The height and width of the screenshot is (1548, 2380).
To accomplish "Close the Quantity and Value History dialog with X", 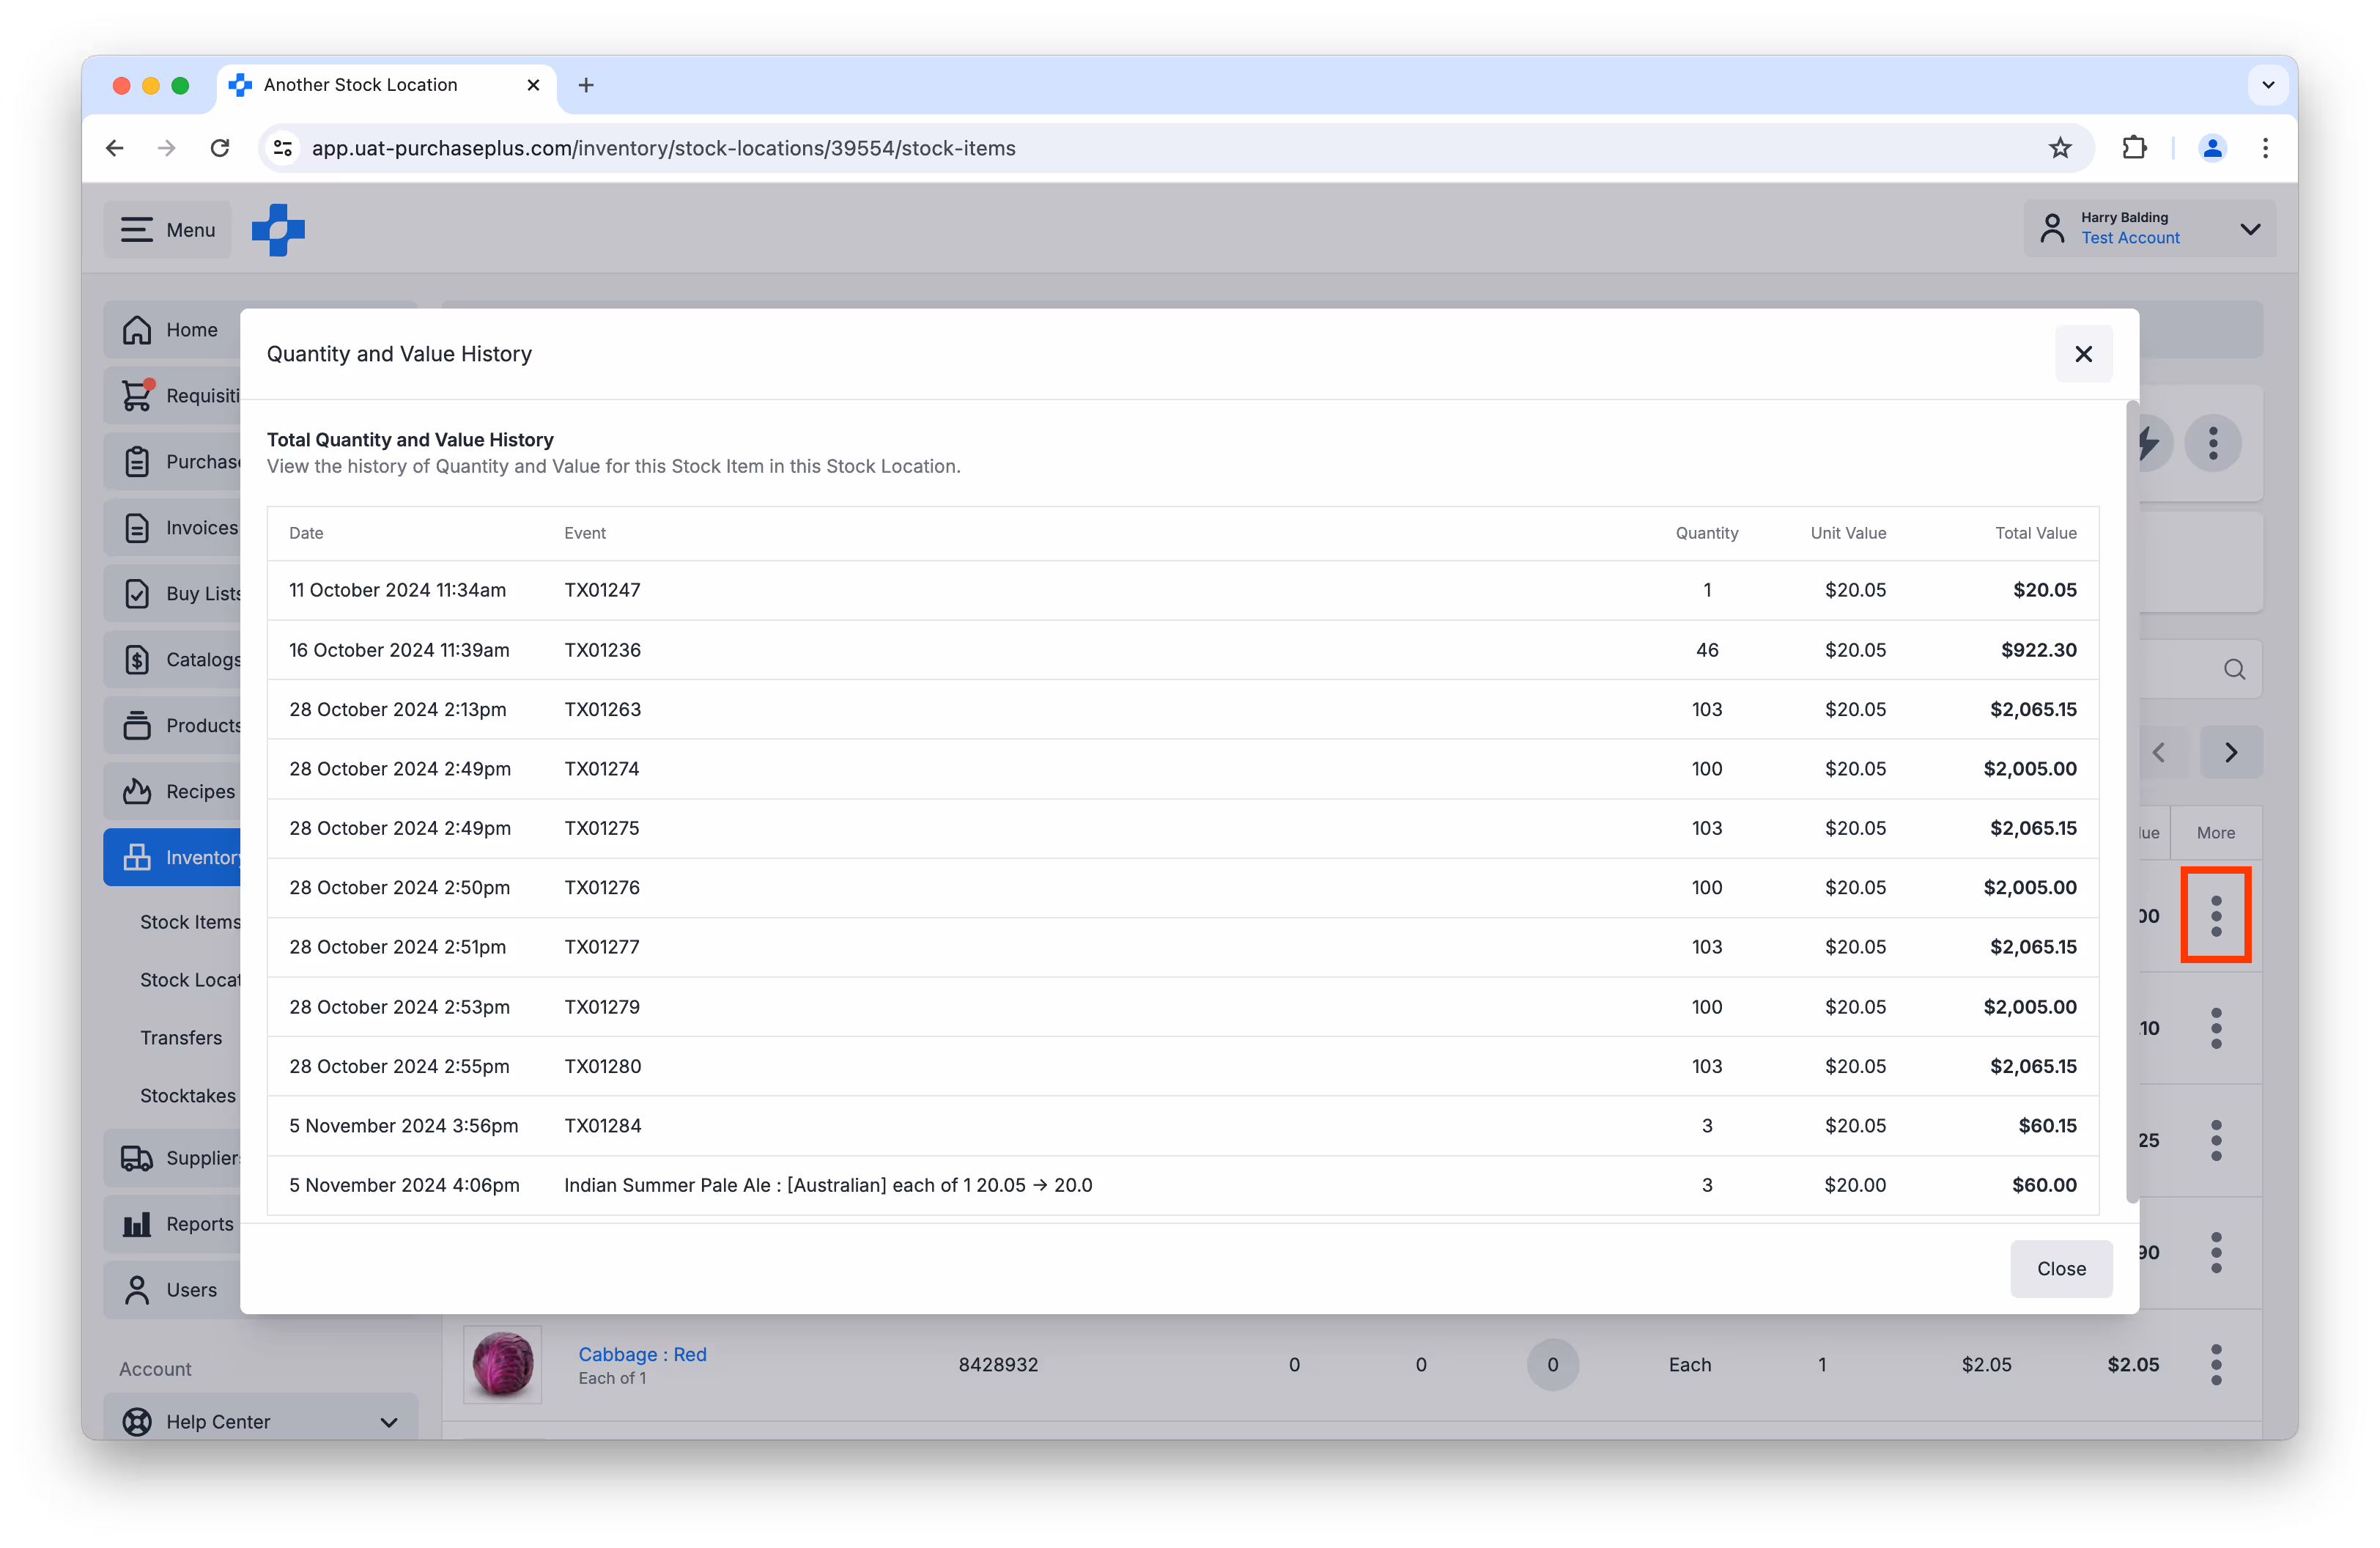I will [2083, 354].
